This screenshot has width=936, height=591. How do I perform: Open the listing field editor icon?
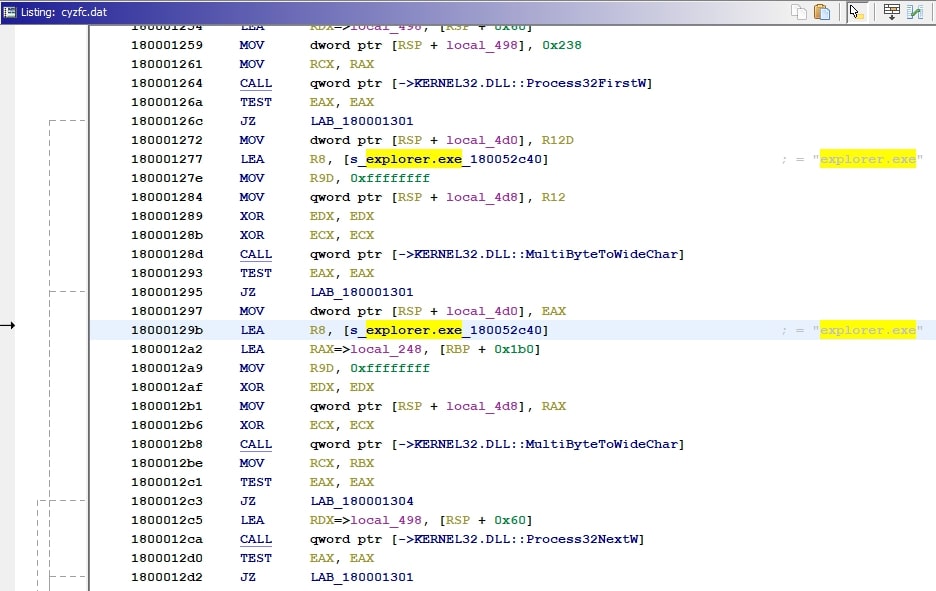[x=890, y=12]
